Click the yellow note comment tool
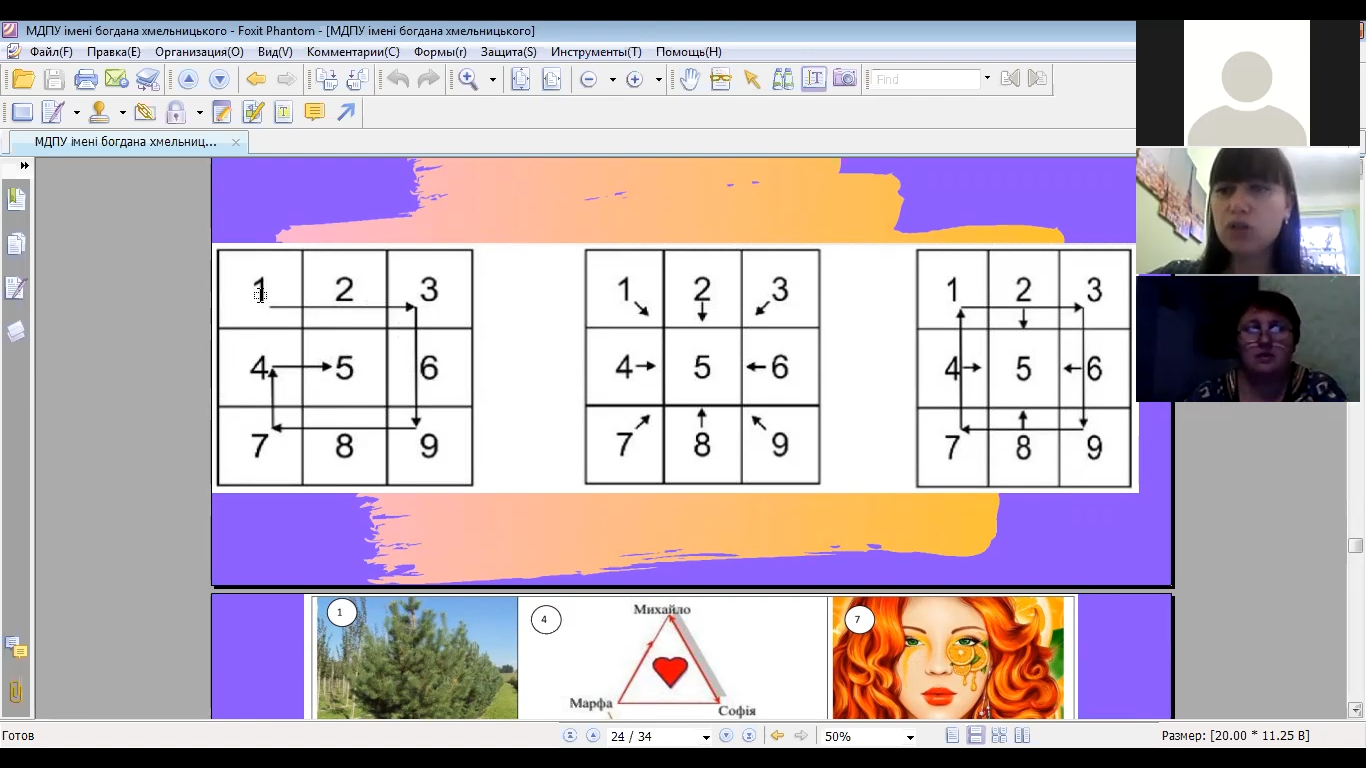This screenshot has width=1366, height=768. 314,113
